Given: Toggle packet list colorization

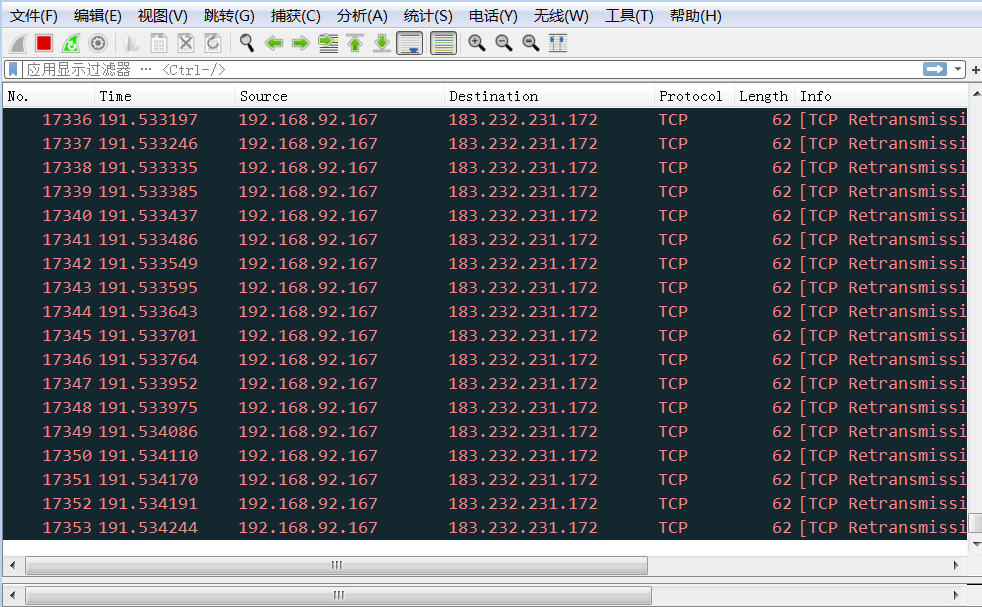Looking at the screenshot, I should pos(443,43).
